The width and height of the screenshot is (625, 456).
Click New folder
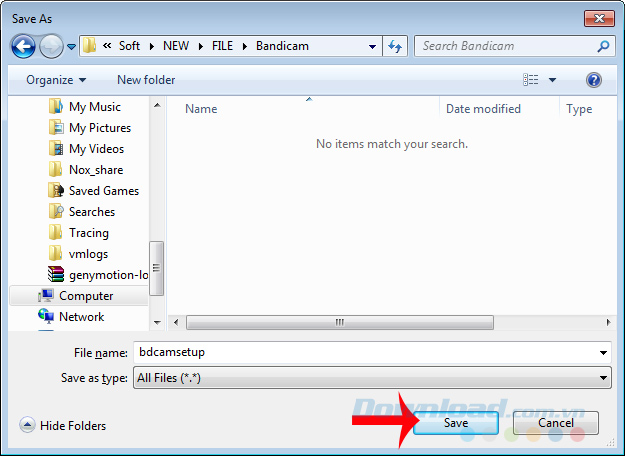146,80
